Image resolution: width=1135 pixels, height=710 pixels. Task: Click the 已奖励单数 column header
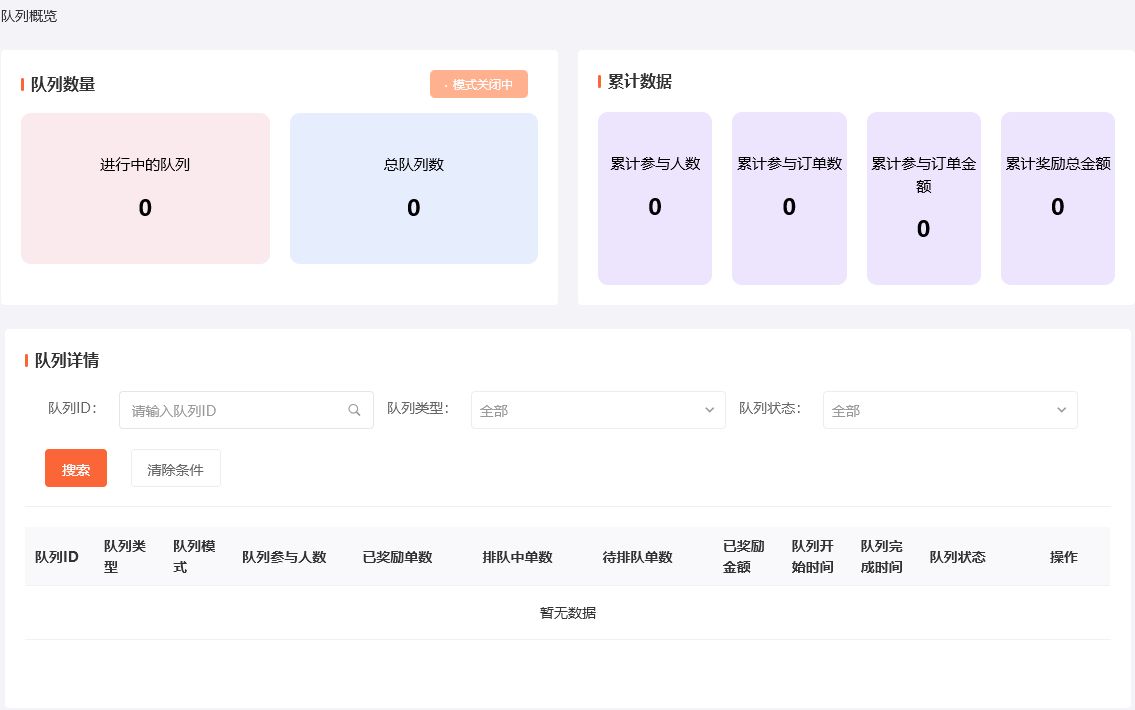[x=397, y=557]
